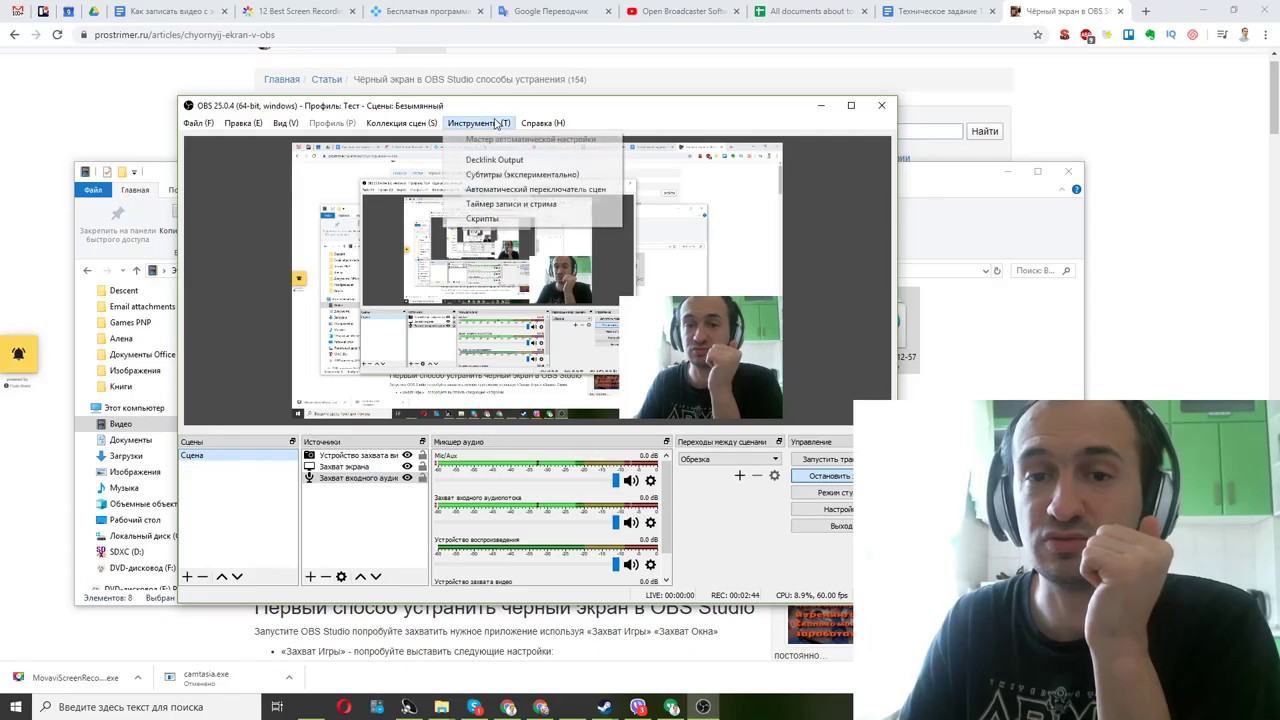
Task: Open the Устройство воспроизведения settings gear
Action: (650, 564)
